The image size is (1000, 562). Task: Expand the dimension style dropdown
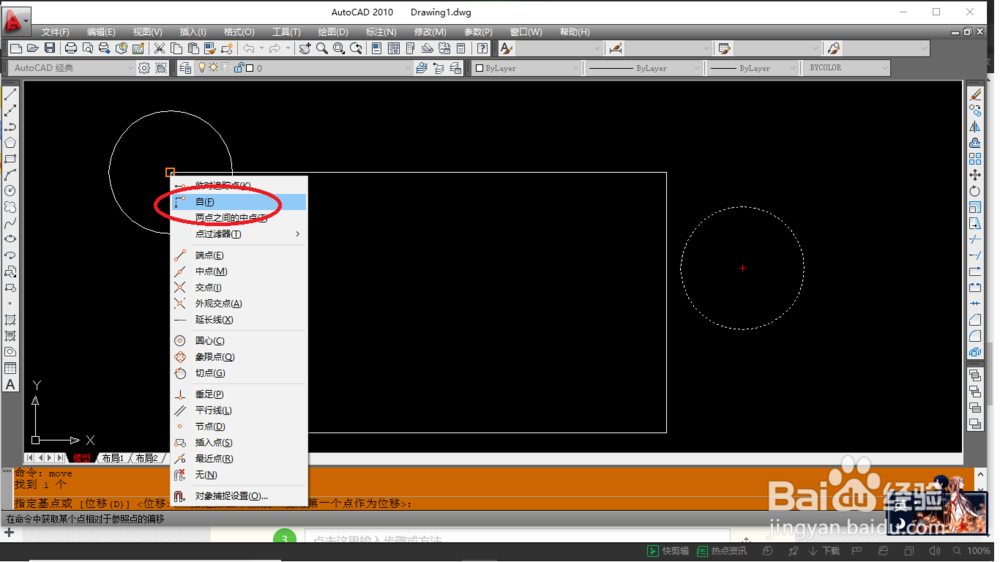[x=707, y=48]
